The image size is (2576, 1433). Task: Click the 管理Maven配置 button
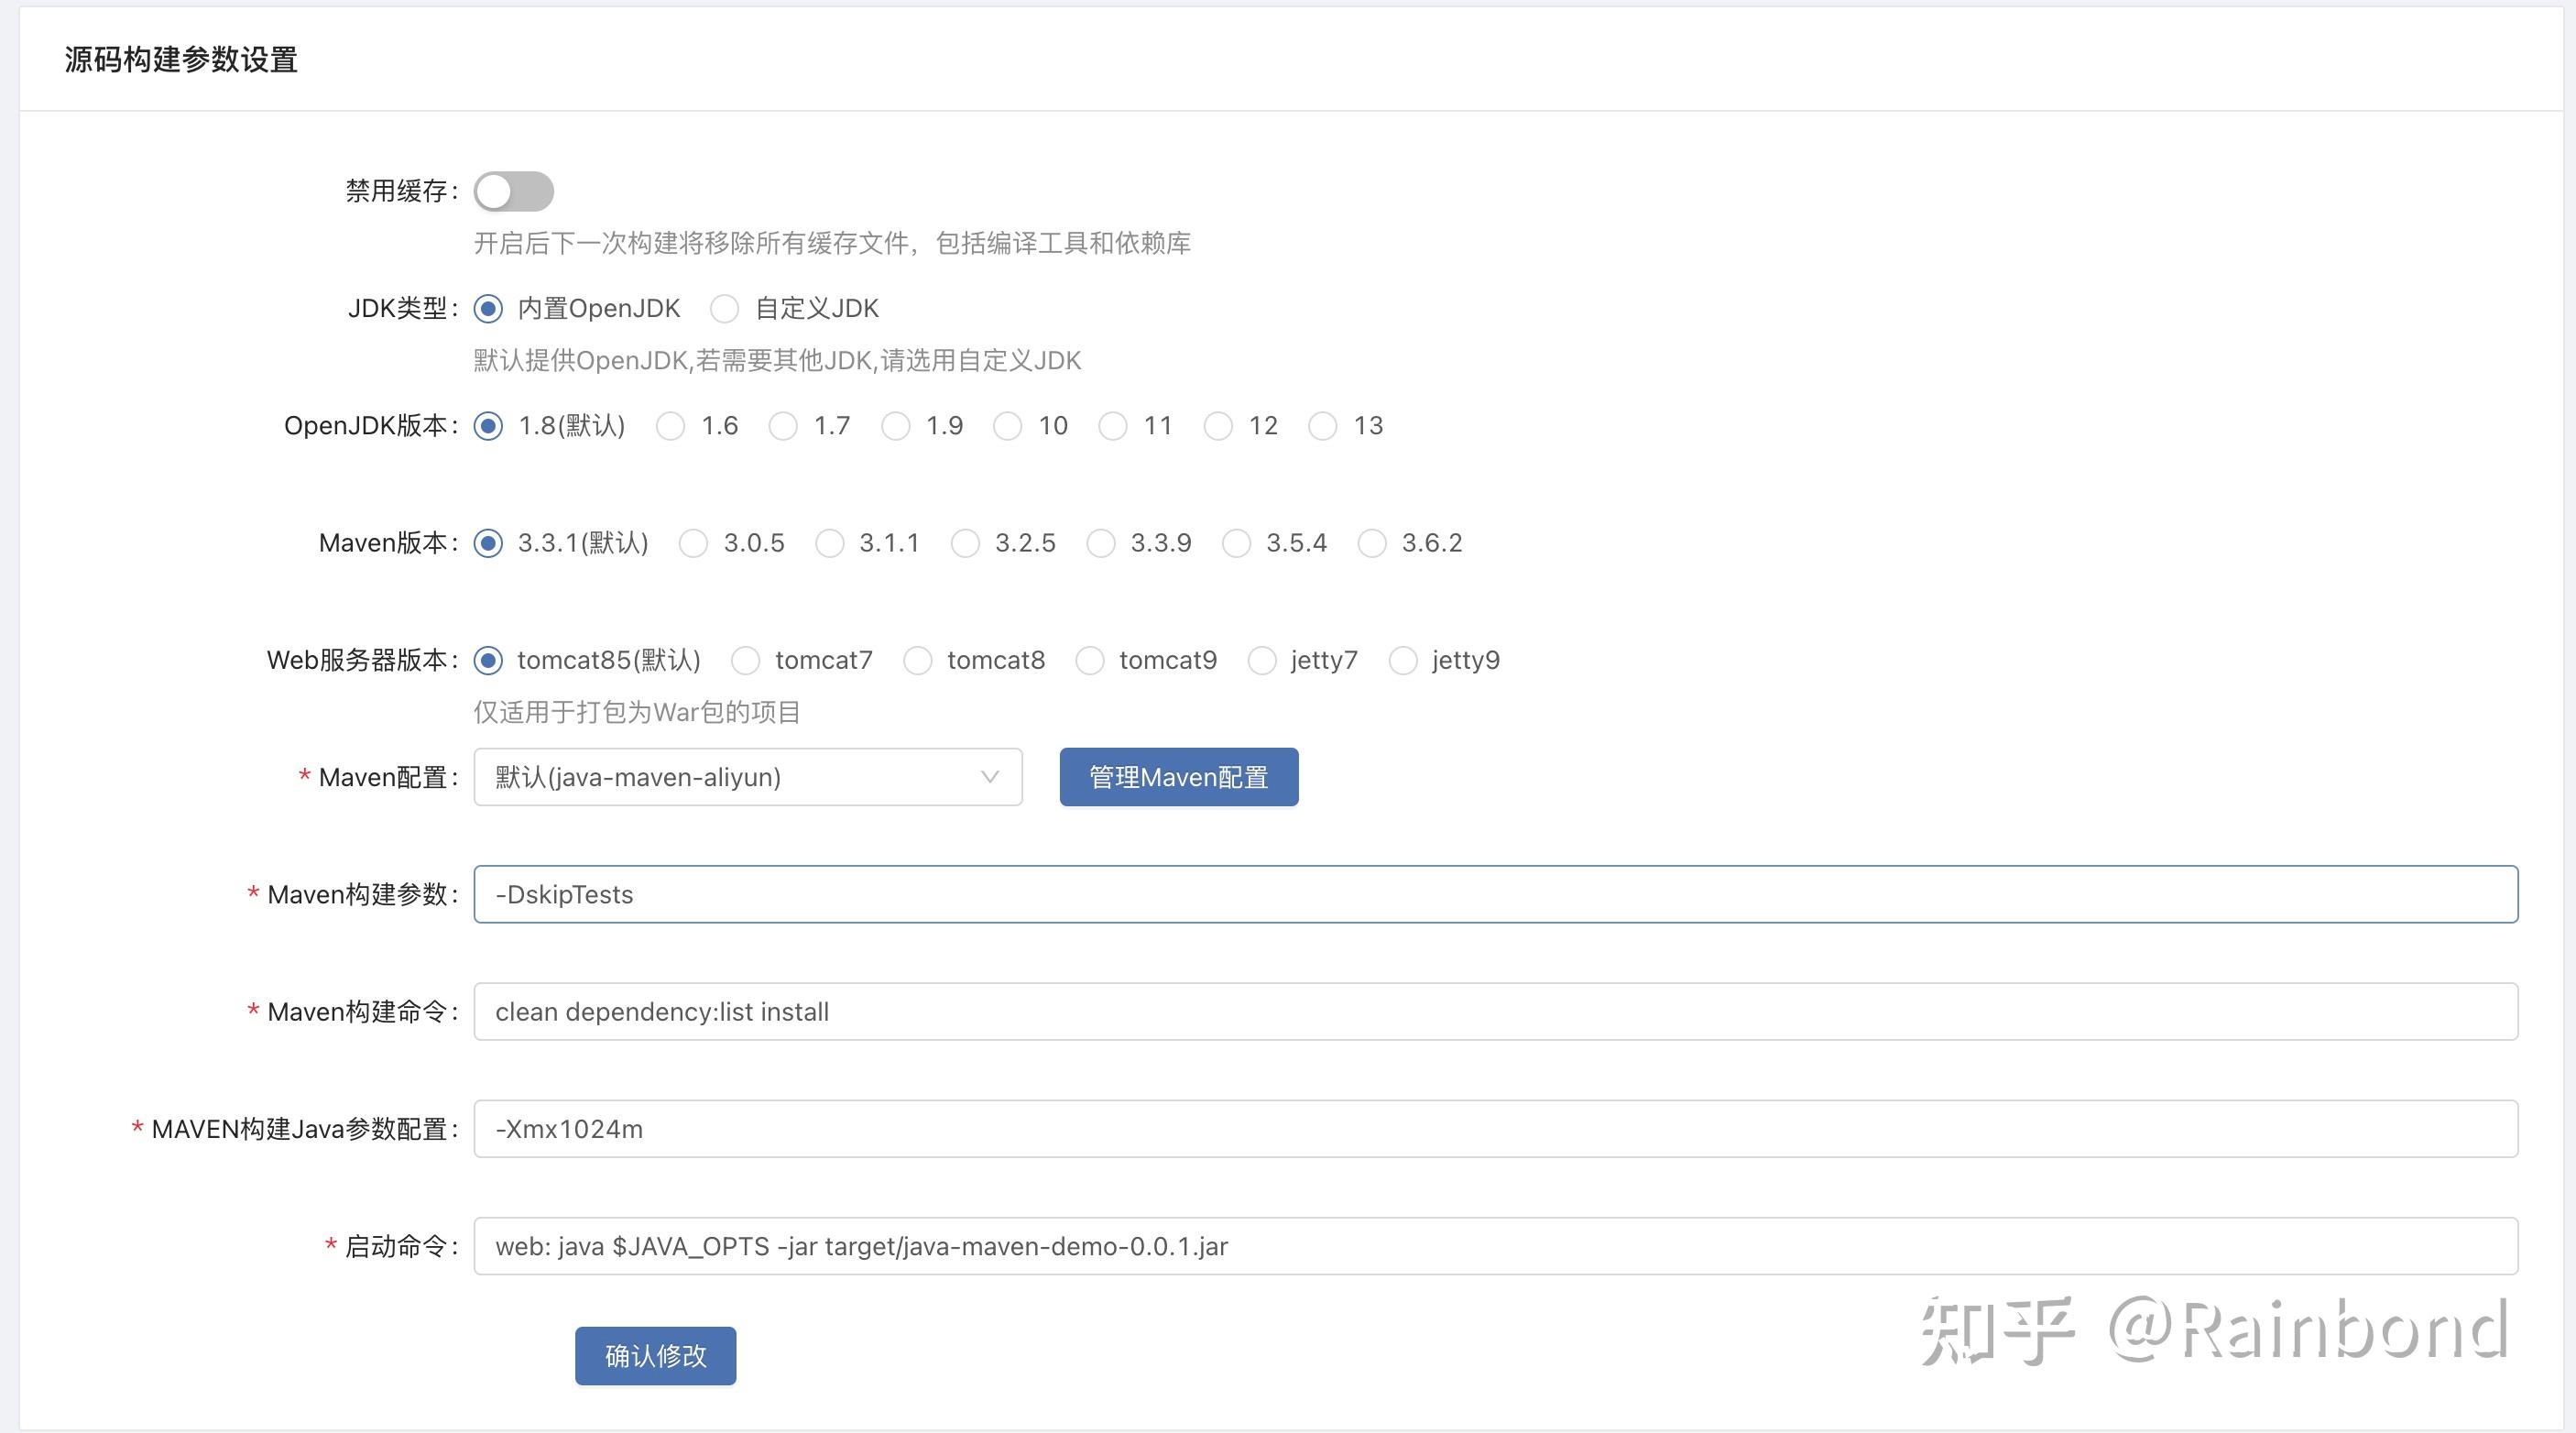(x=1178, y=777)
